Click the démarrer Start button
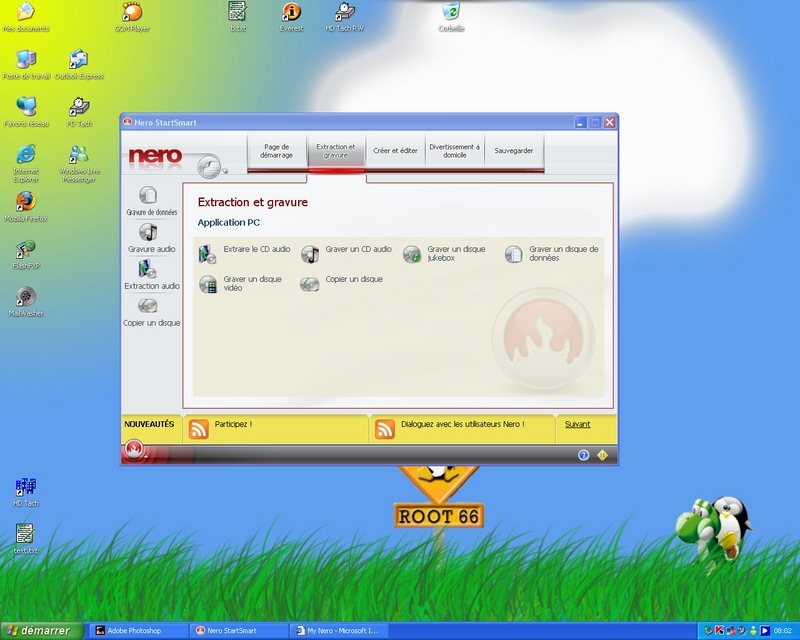 (42, 631)
